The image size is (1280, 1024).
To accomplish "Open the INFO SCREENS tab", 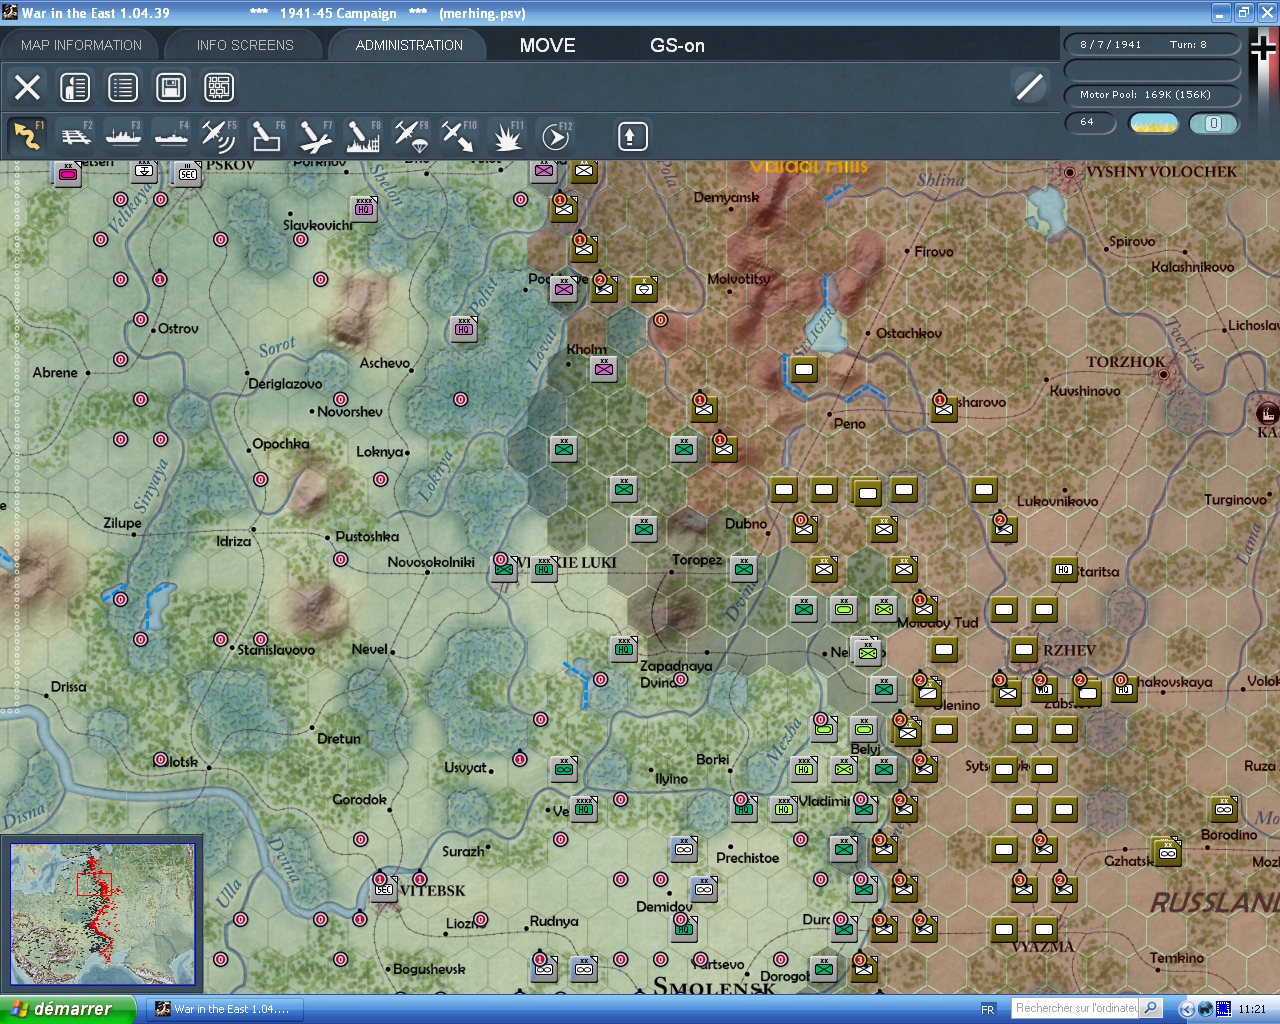I will 245,45.
